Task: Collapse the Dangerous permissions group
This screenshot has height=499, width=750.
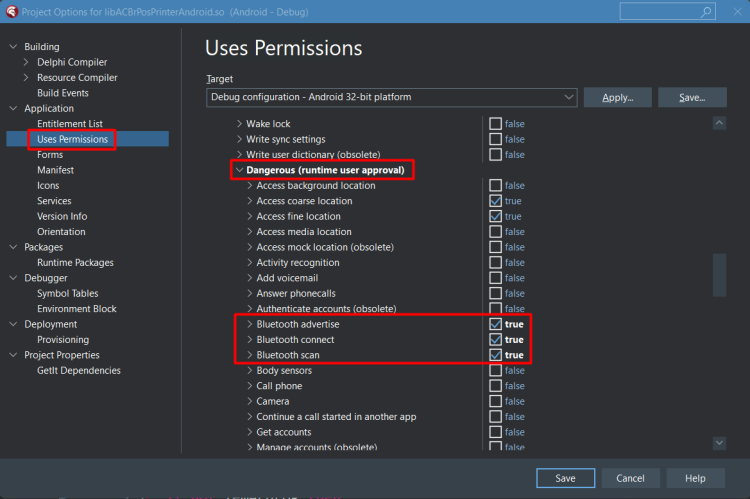Action: click(239, 170)
